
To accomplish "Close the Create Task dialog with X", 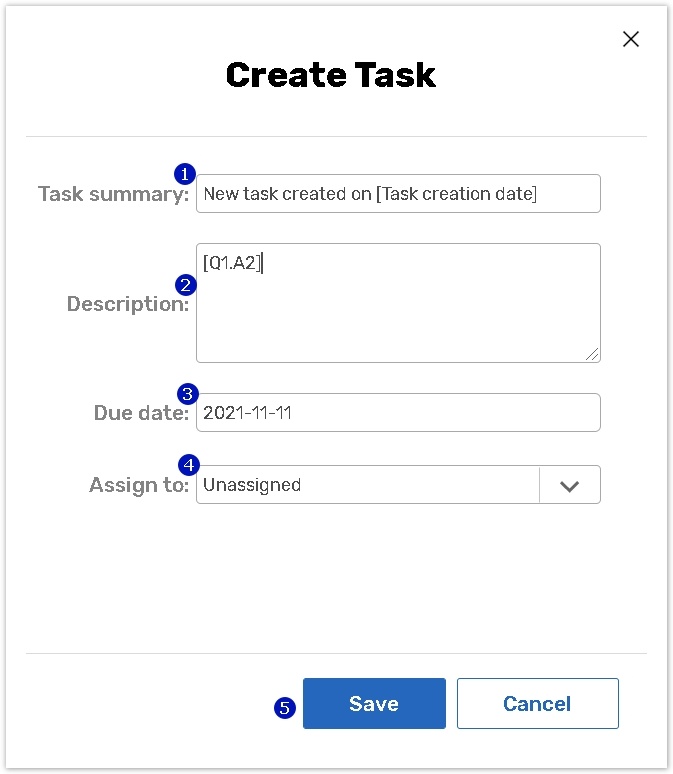I will (630, 39).
